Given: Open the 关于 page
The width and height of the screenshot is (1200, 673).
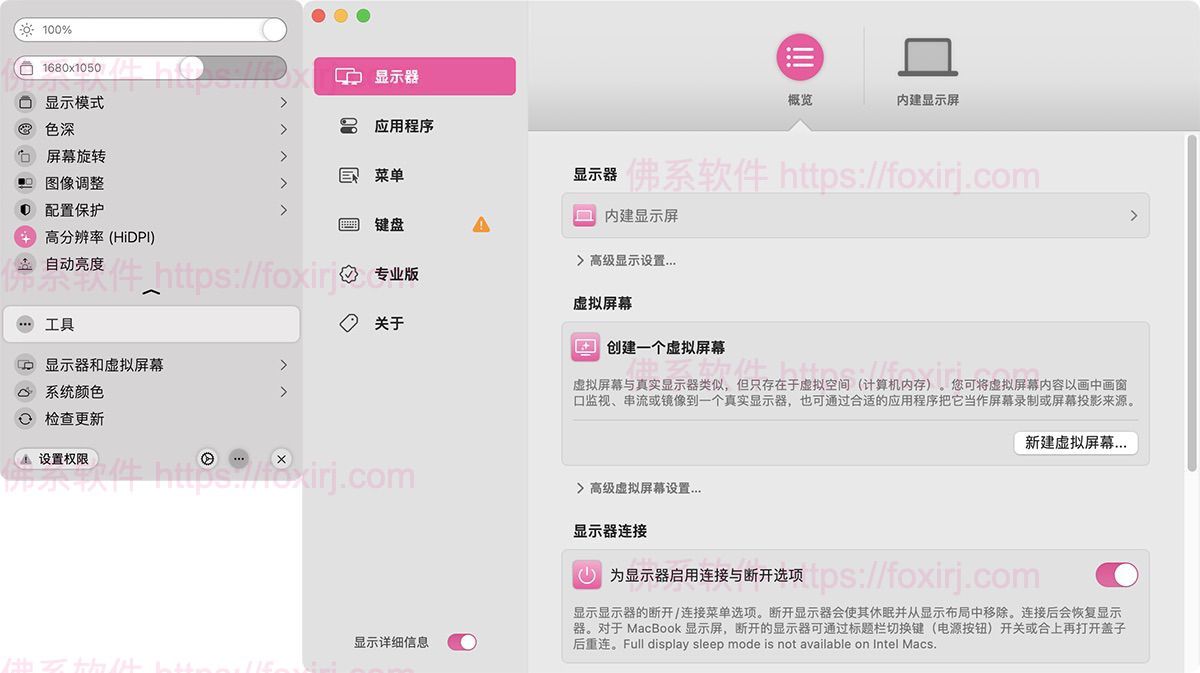Looking at the screenshot, I should point(388,323).
